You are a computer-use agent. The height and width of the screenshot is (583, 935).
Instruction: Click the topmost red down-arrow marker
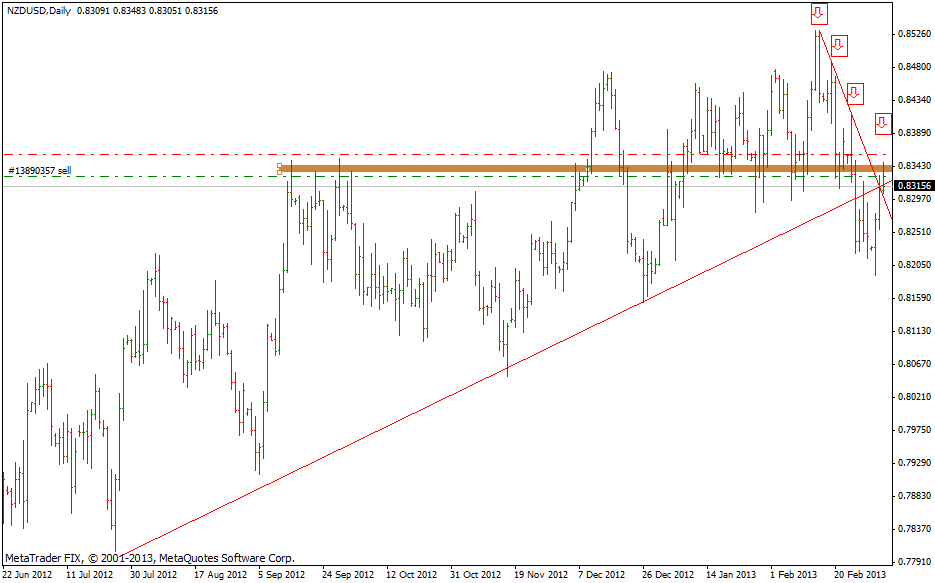(818, 13)
